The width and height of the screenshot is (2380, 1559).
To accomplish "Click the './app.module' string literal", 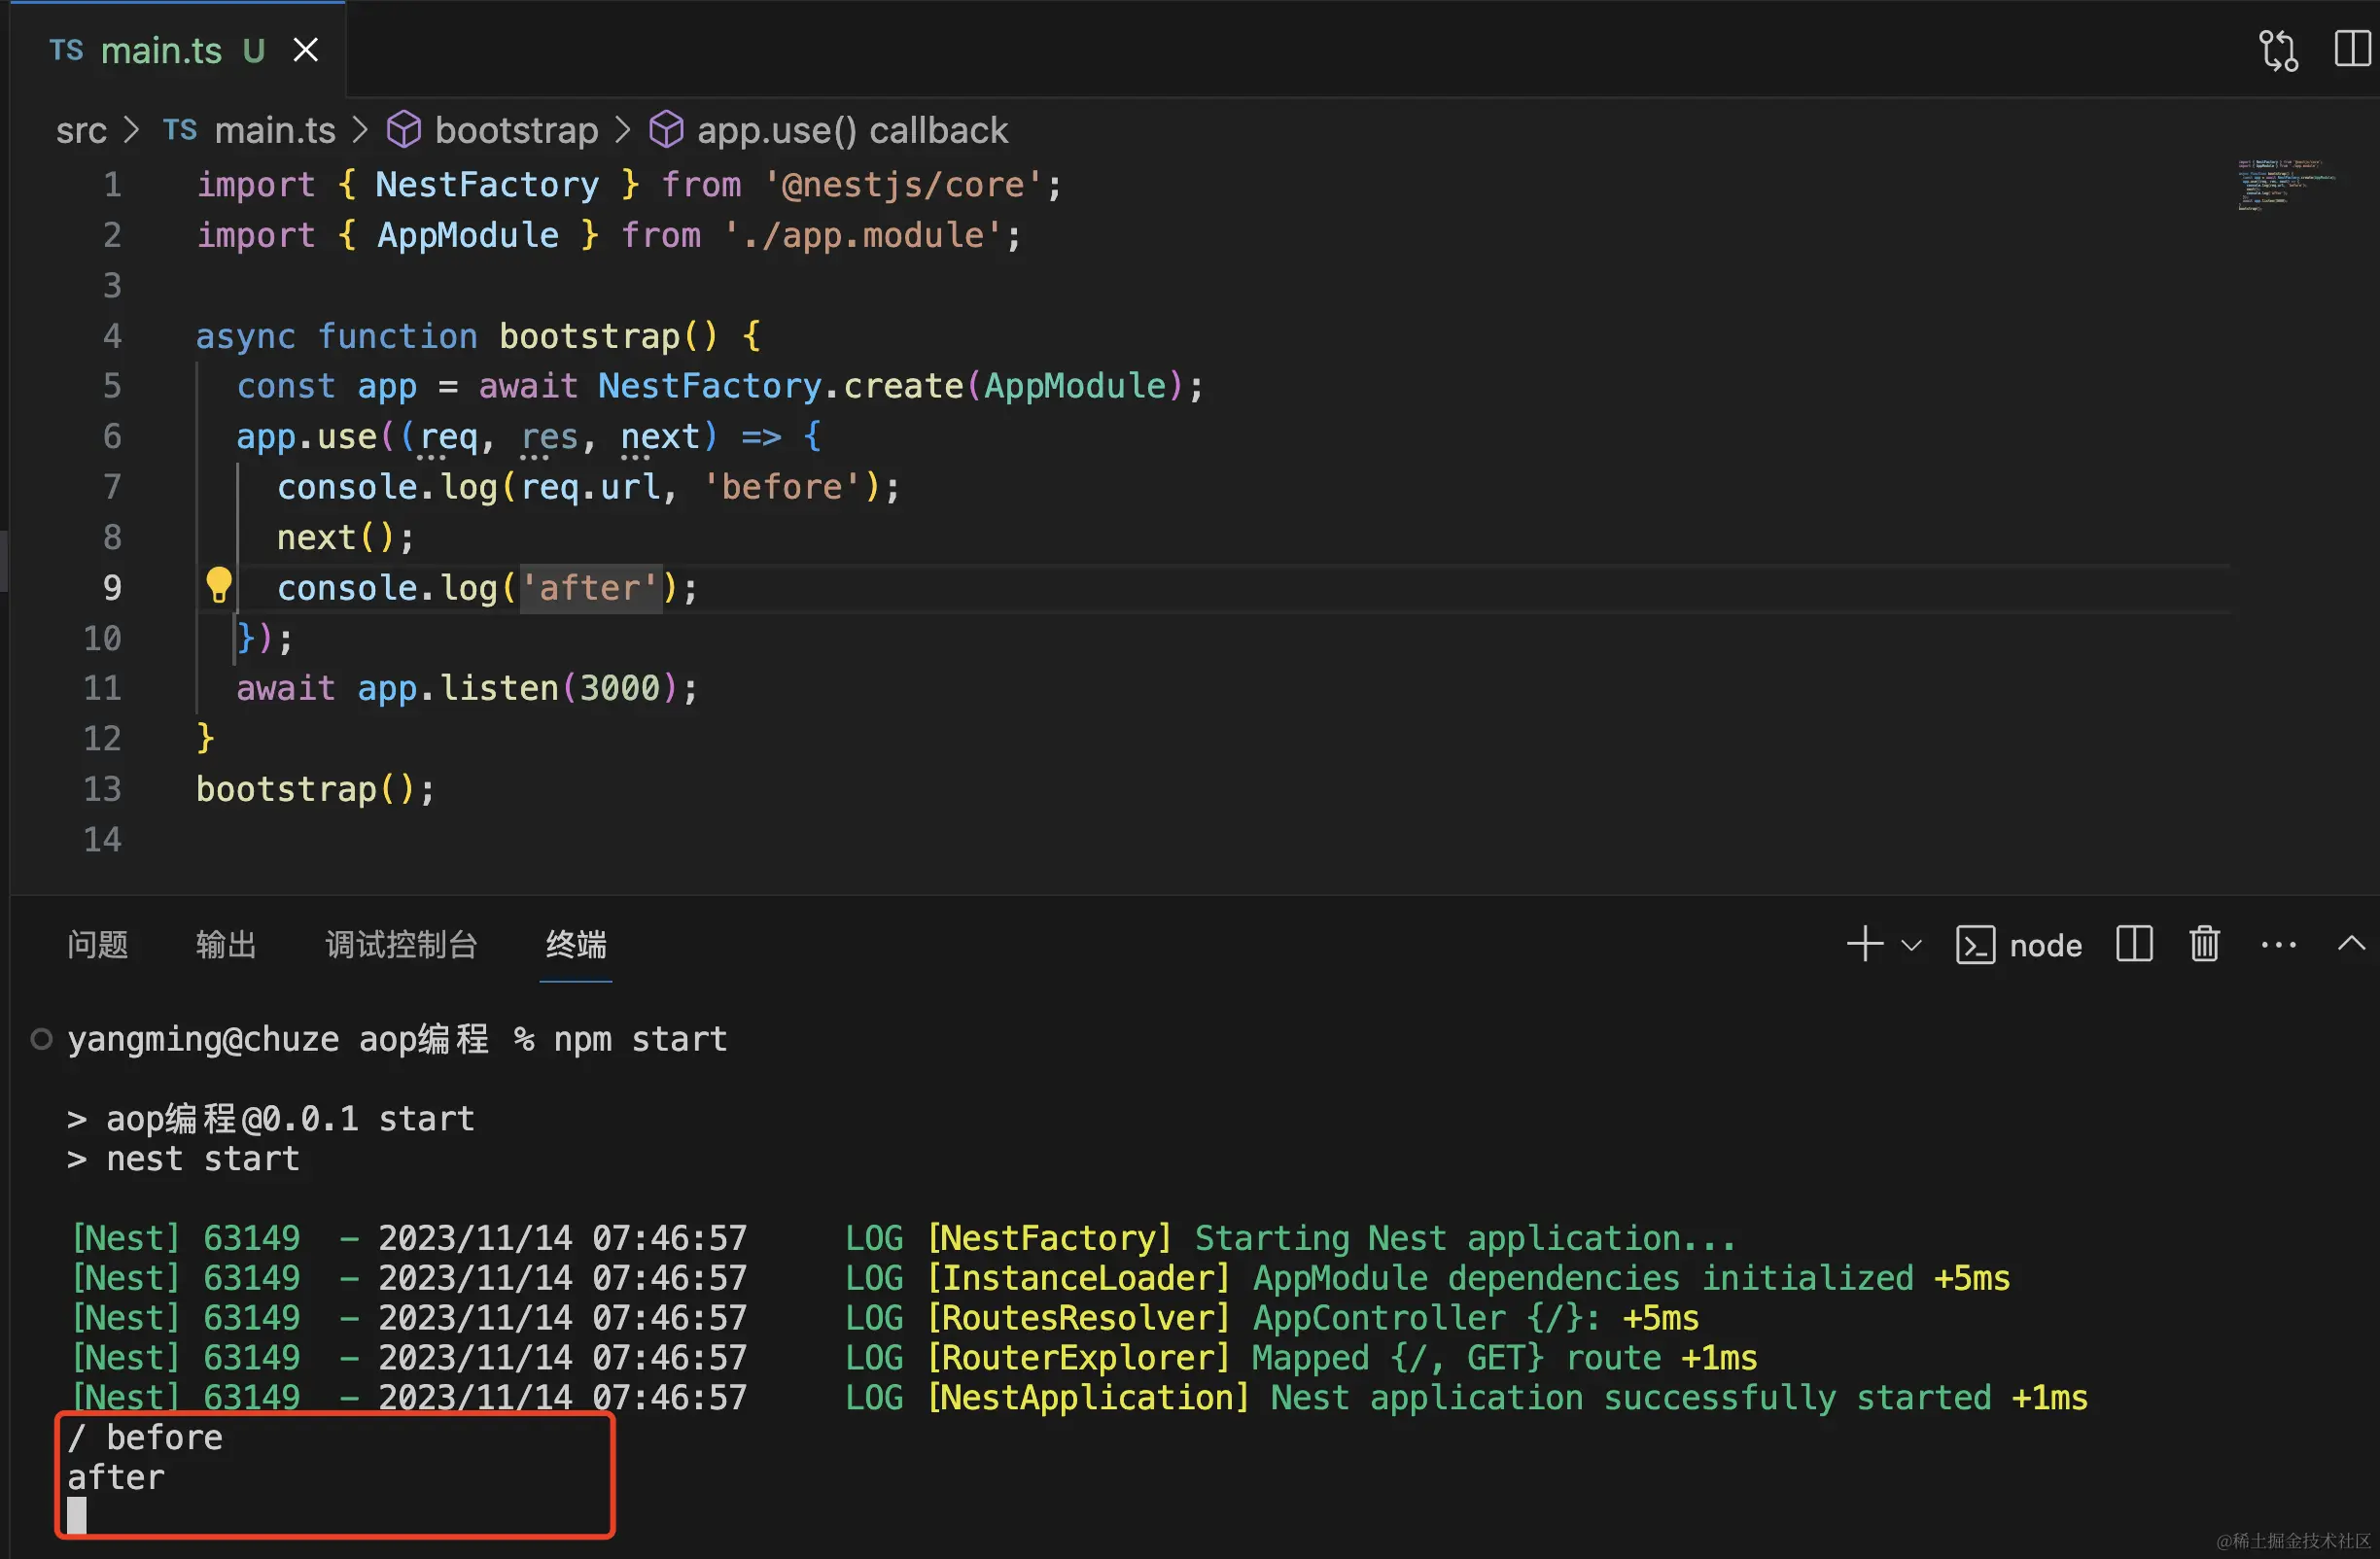I will (862, 236).
